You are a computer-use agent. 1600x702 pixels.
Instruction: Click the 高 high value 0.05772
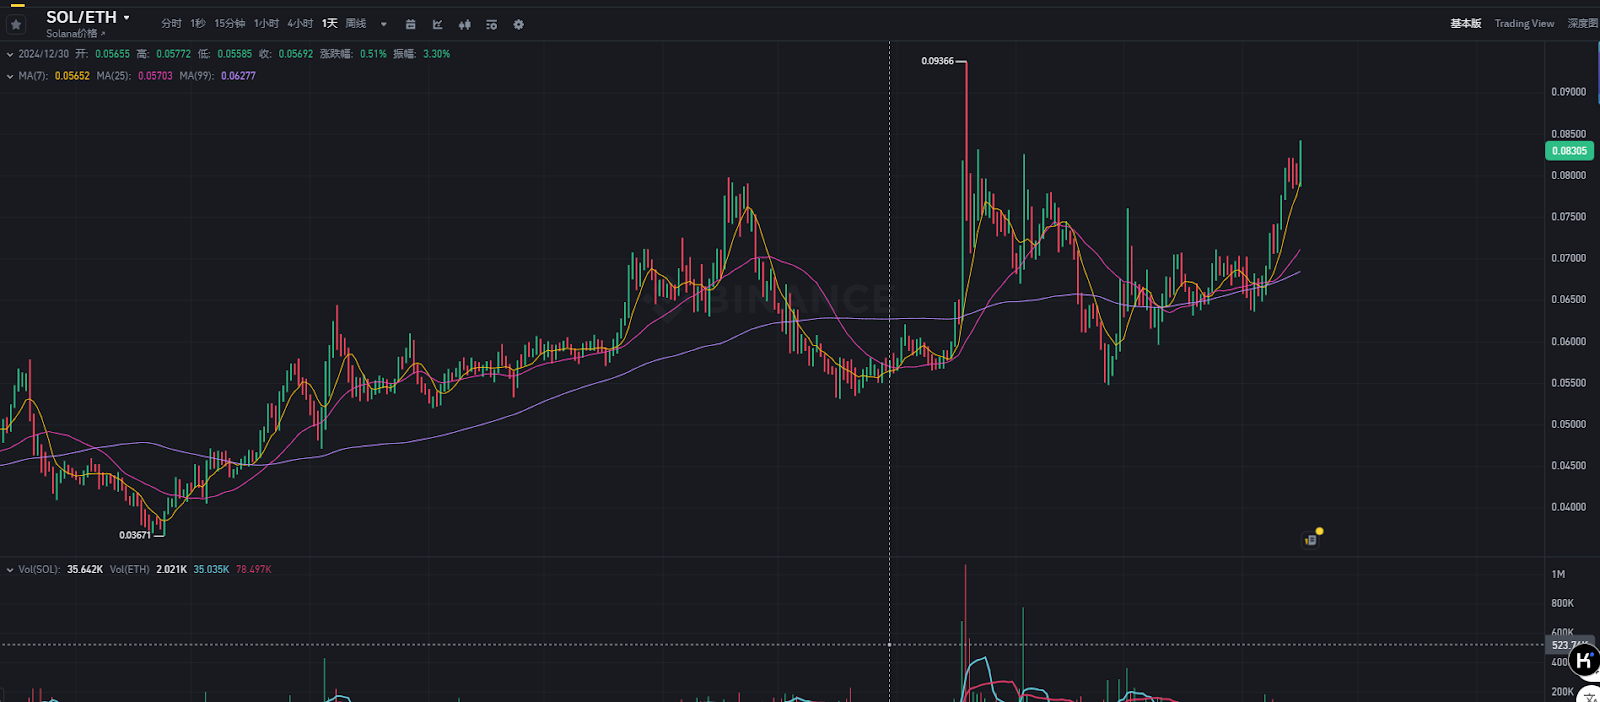point(173,54)
